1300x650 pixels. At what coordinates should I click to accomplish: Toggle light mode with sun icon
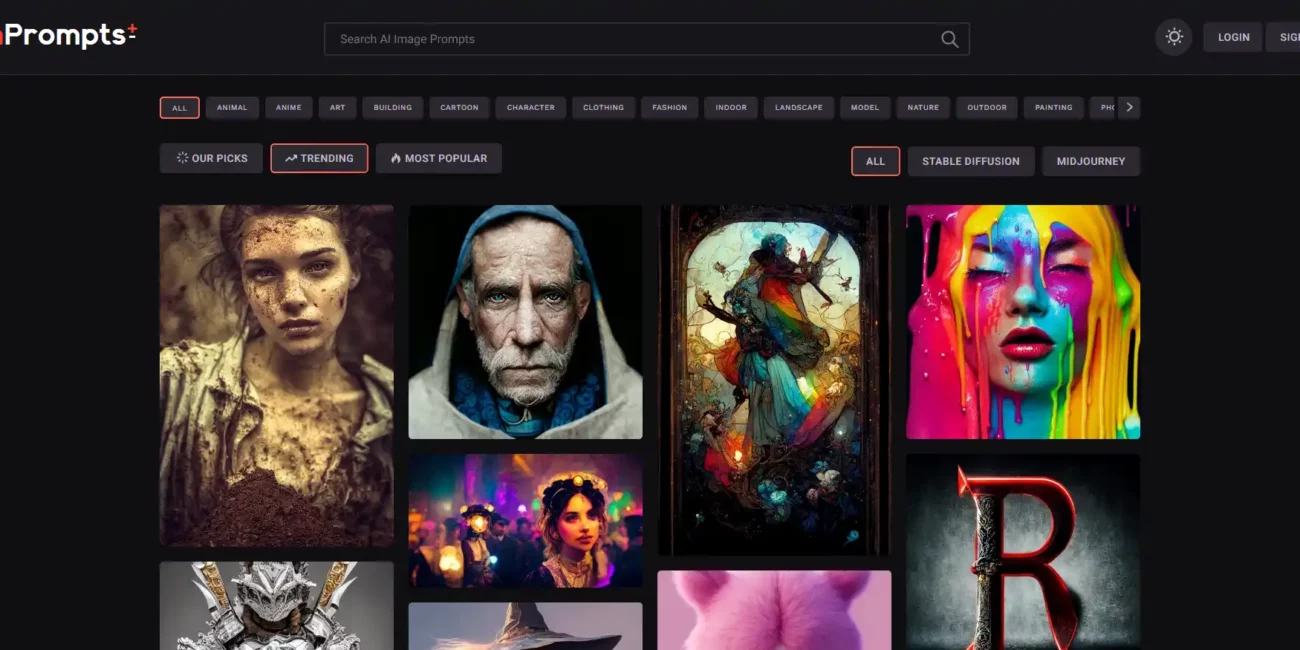1174,37
